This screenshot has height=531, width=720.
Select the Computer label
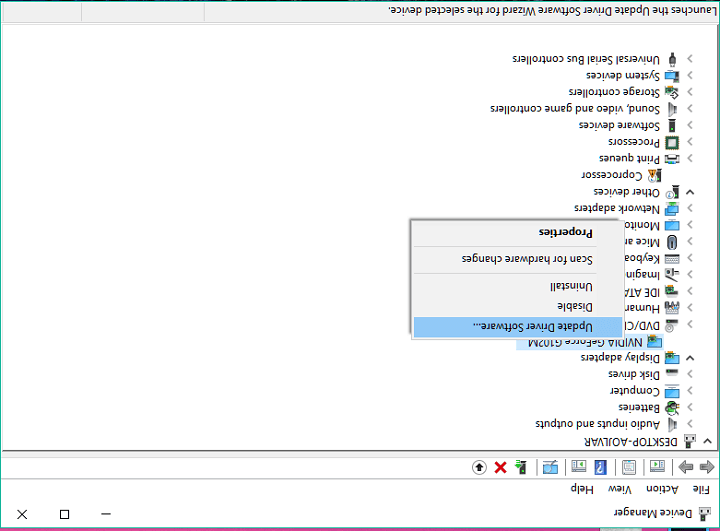(635, 391)
